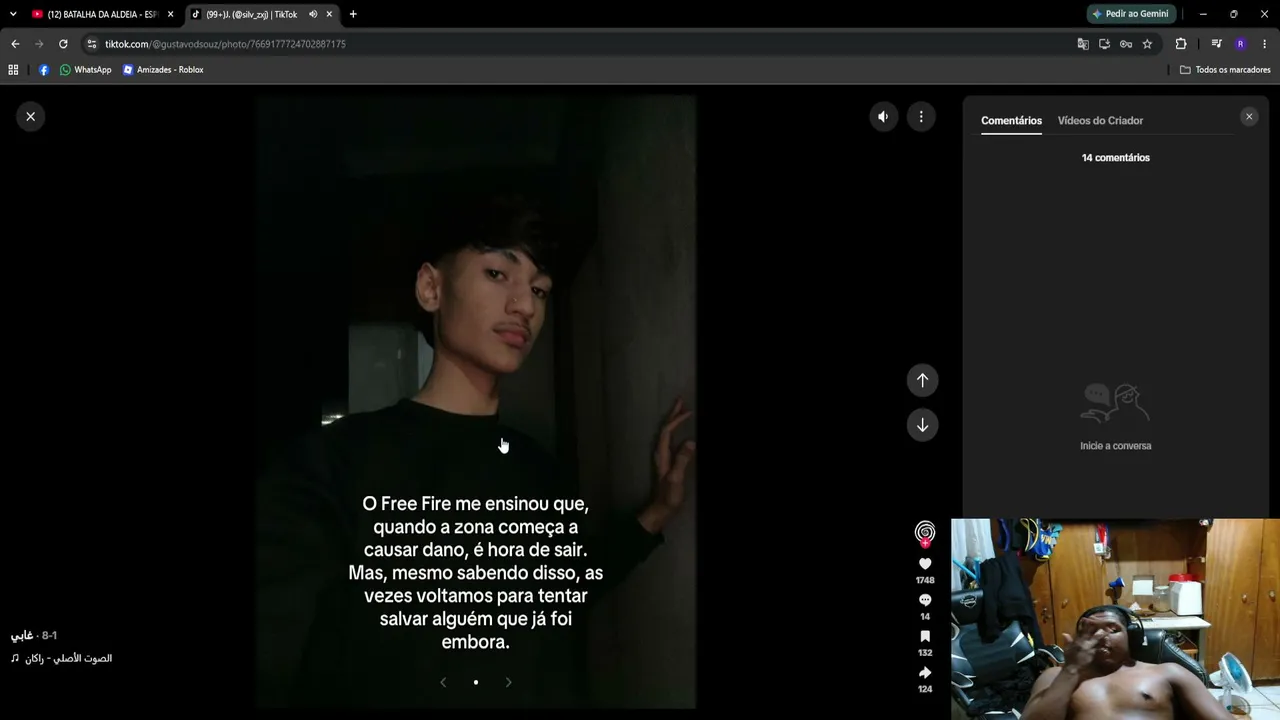Select the photo slide indicator dot
Image resolution: width=1280 pixels, height=720 pixels.
tap(476, 682)
